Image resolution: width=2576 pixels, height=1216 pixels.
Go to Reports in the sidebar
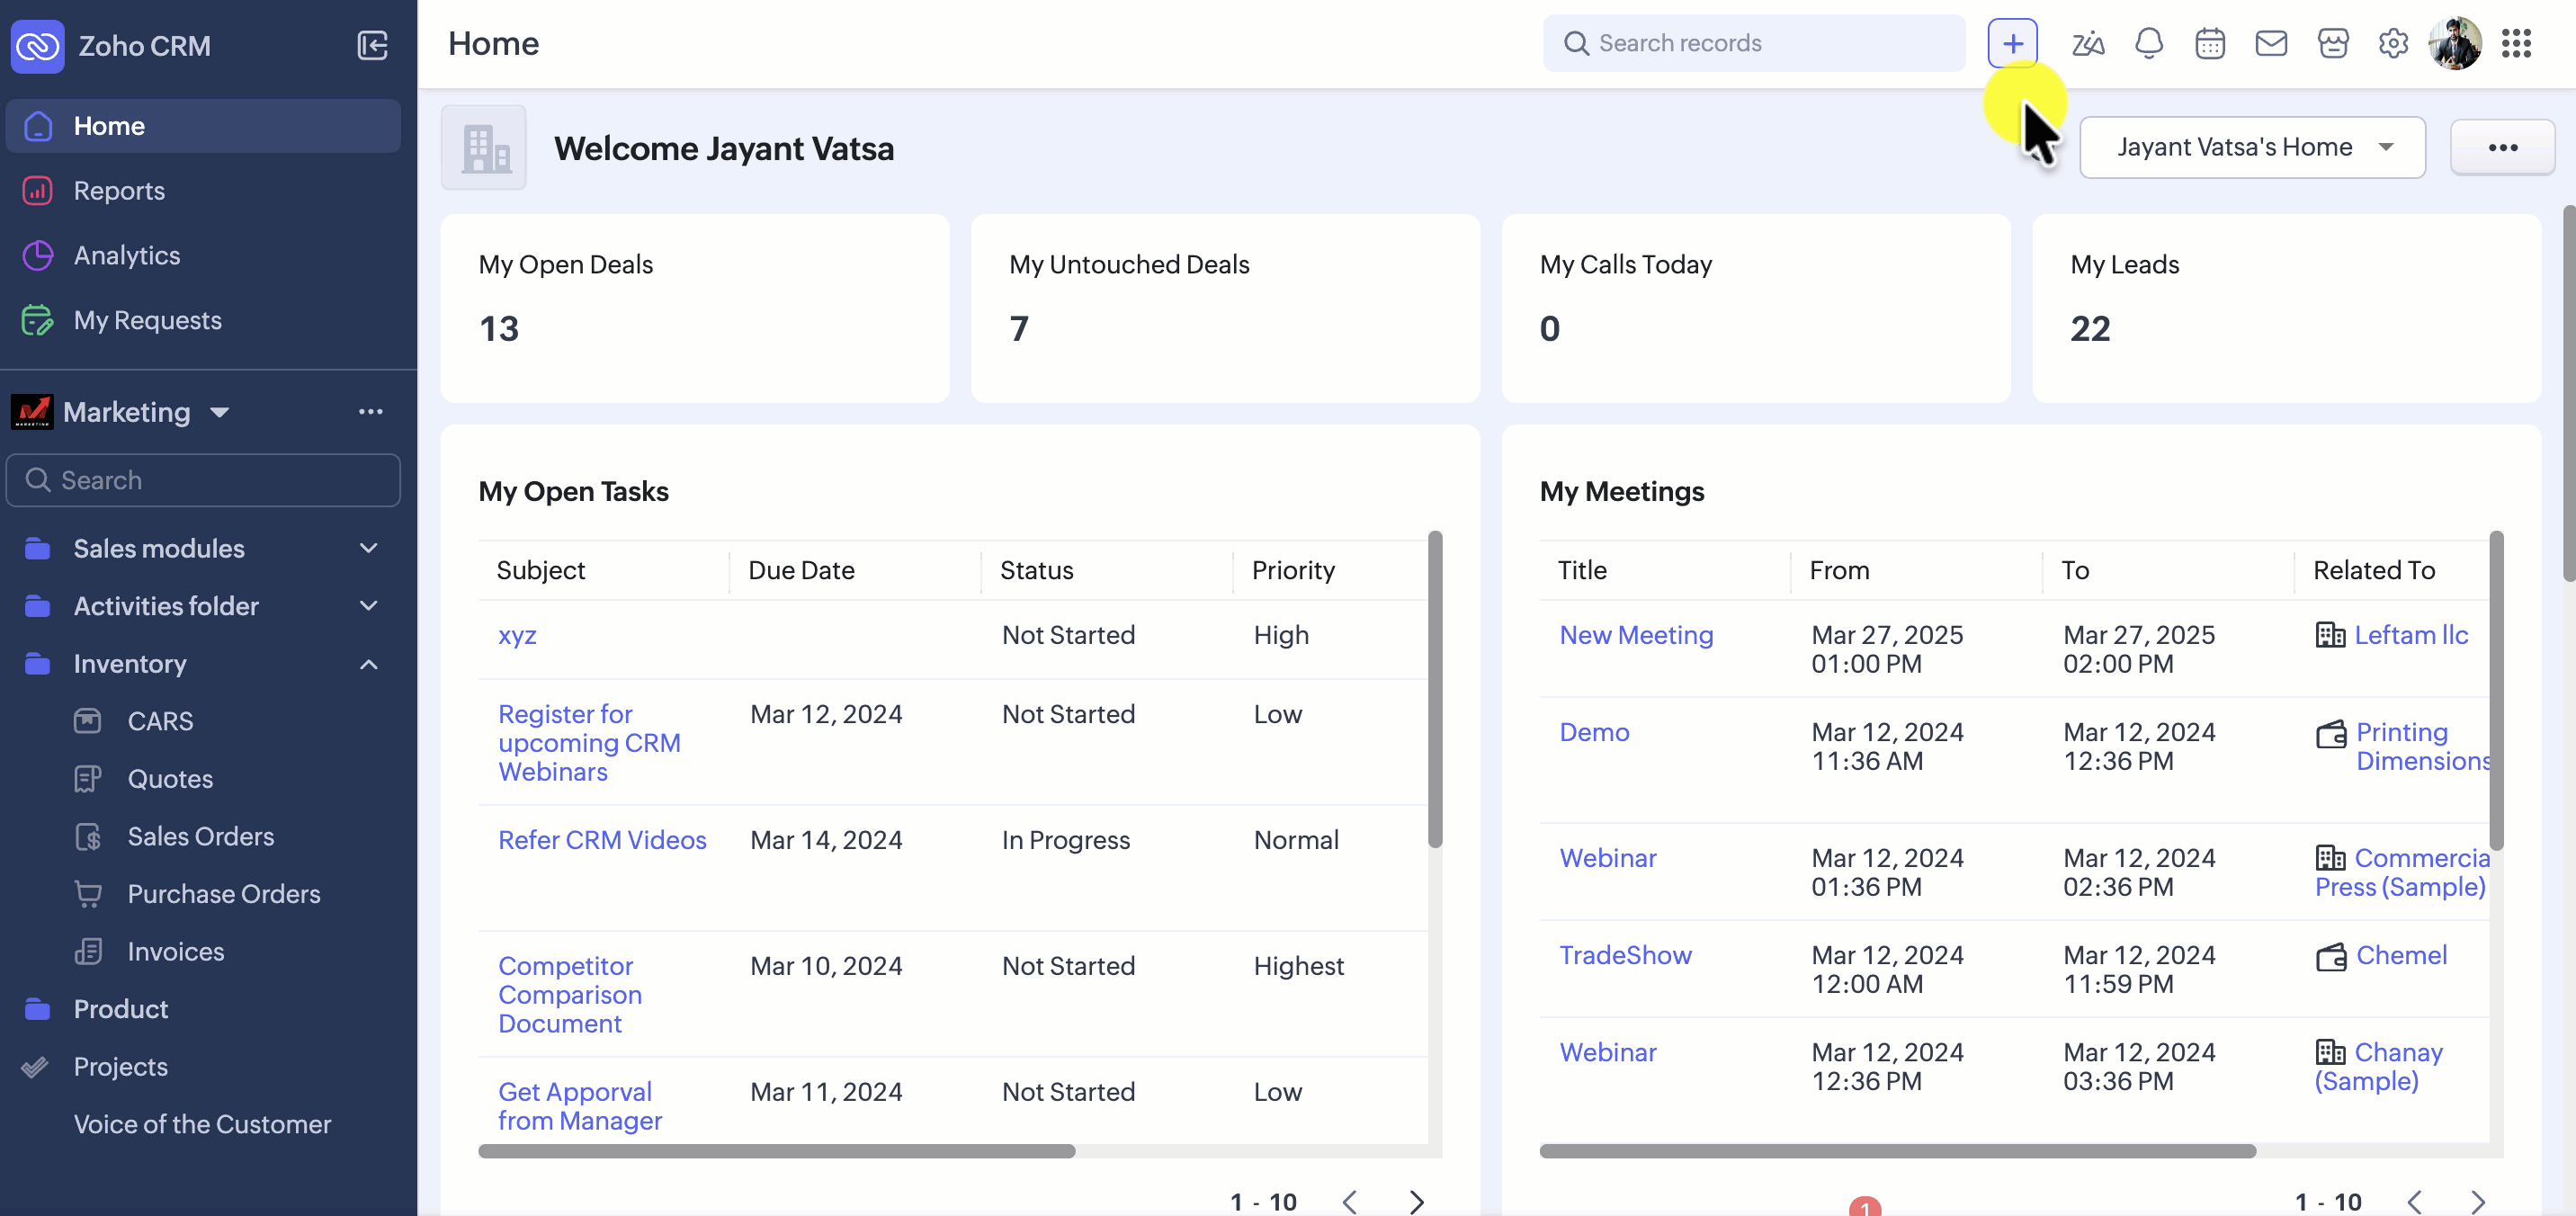119,191
